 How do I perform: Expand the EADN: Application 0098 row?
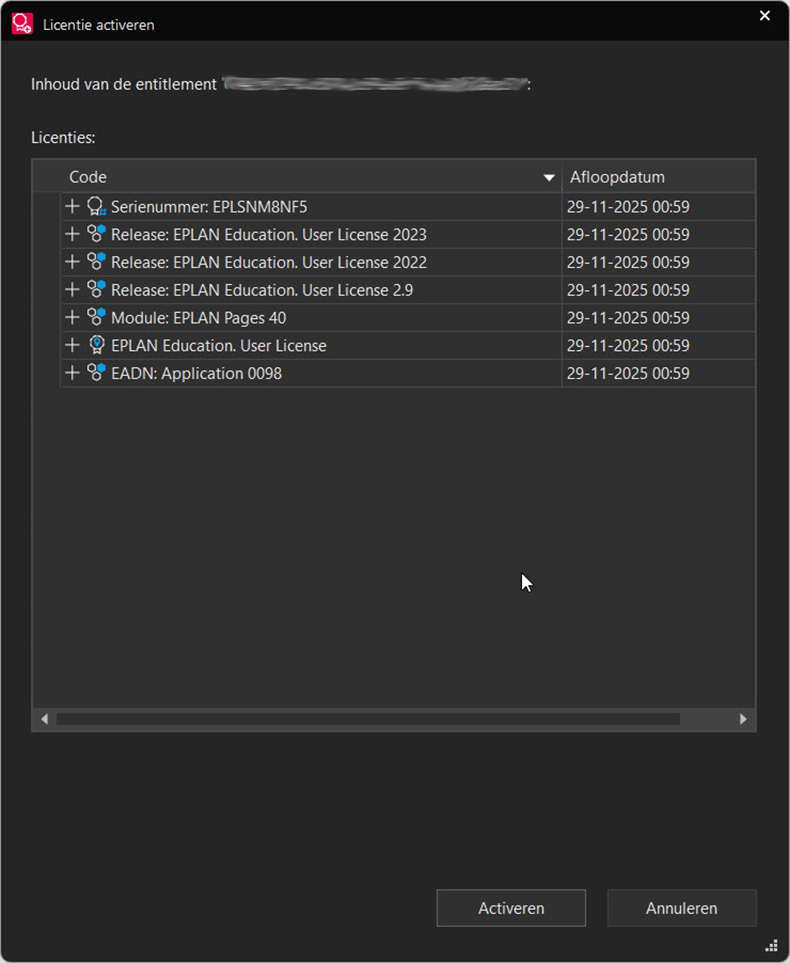(x=72, y=373)
